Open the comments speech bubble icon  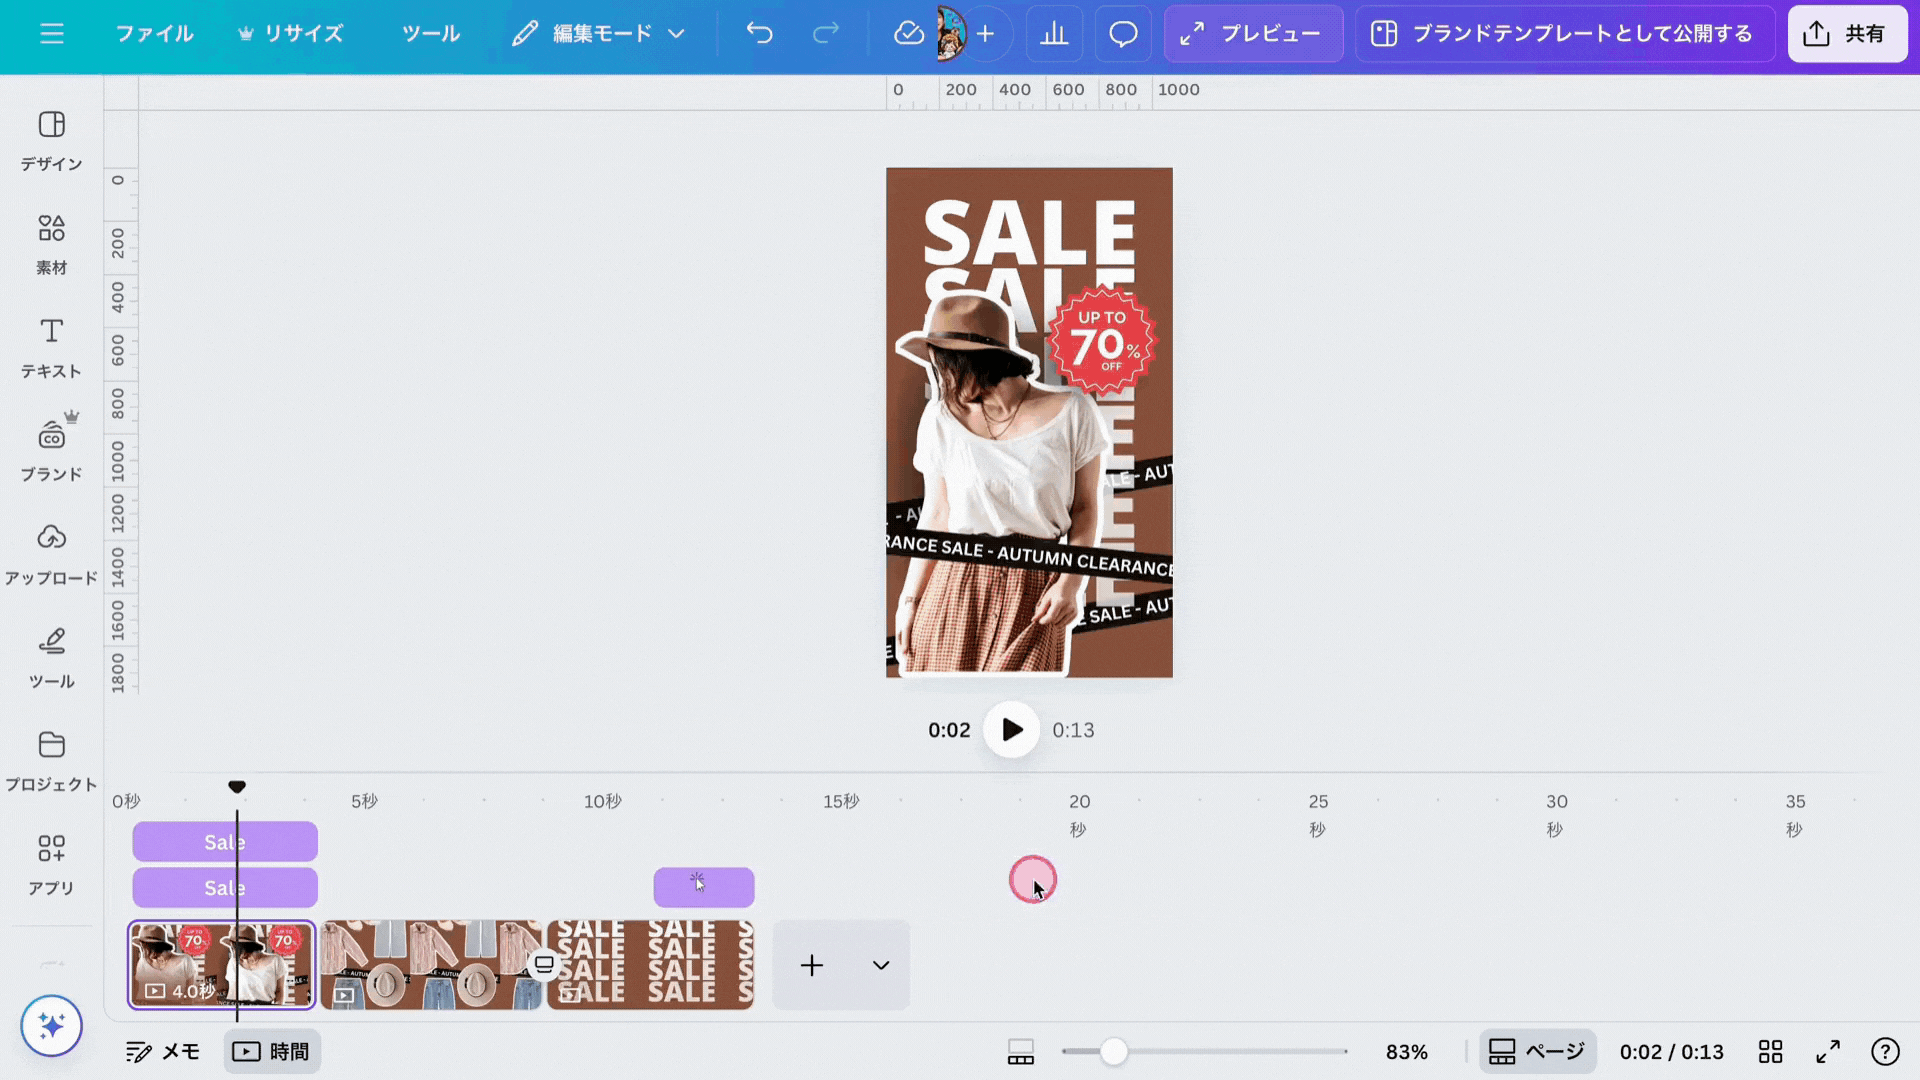(x=1123, y=34)
